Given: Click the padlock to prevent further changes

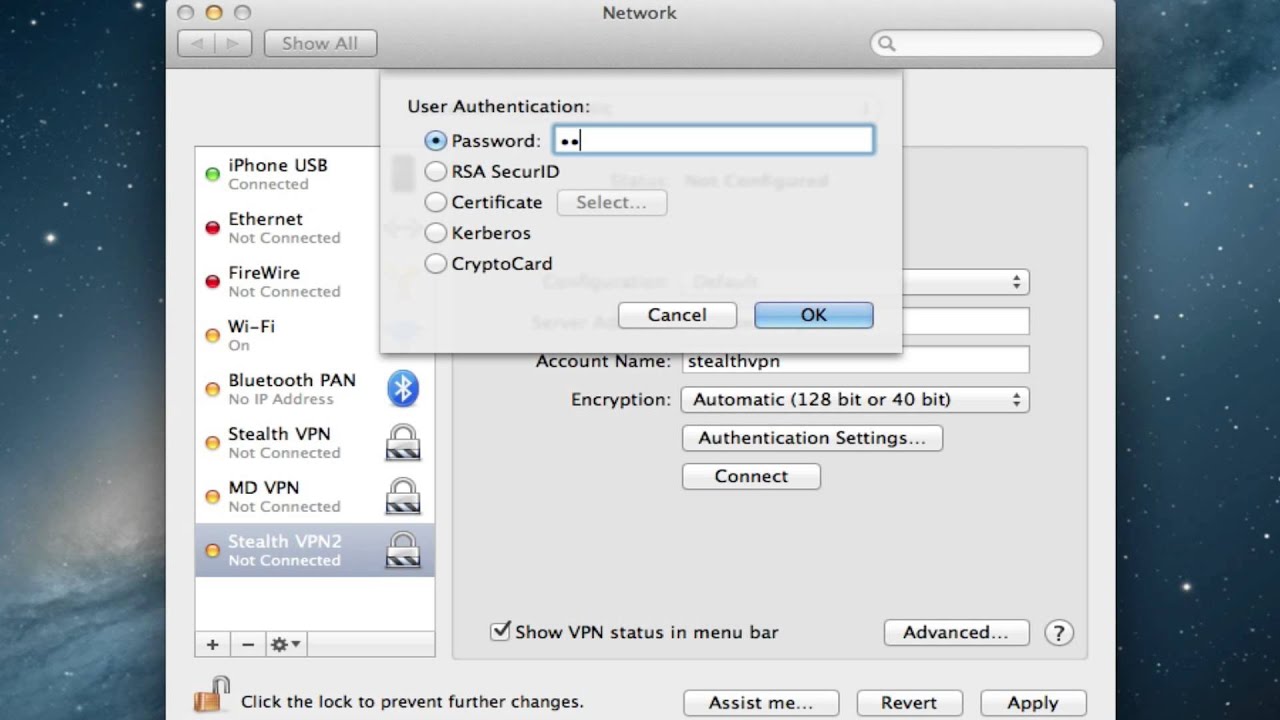Looking at the screenshot, I should [211, 695].
